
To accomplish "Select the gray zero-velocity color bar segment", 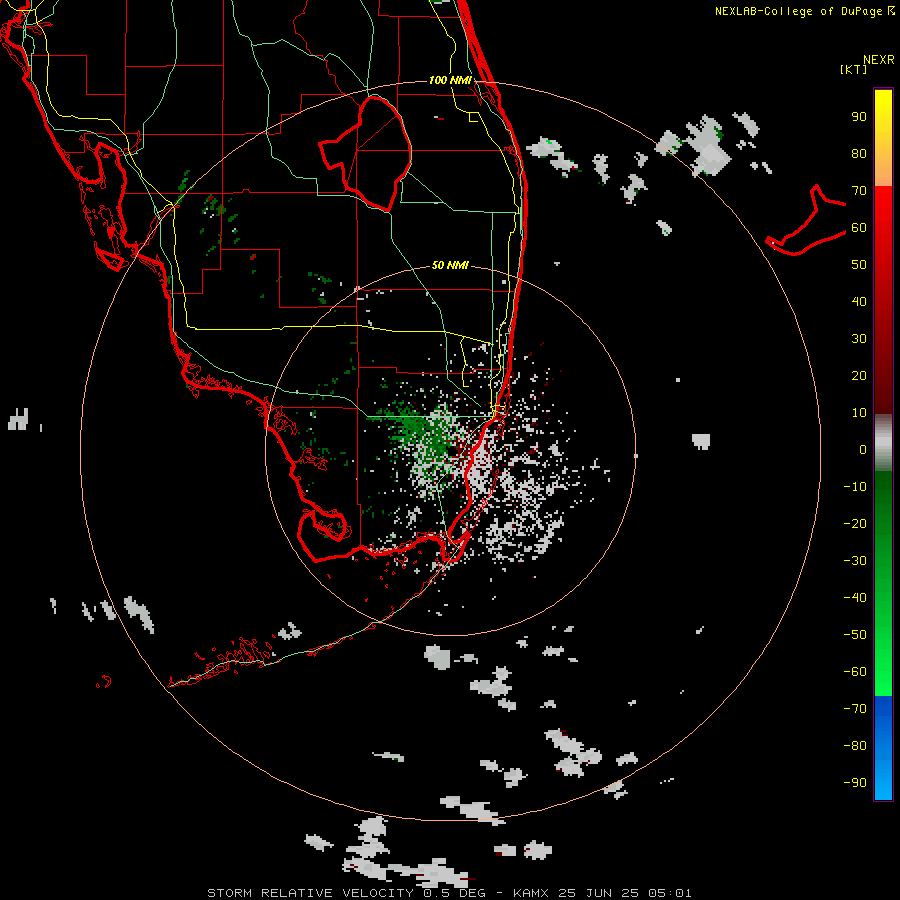I will (x=883, y=443).
